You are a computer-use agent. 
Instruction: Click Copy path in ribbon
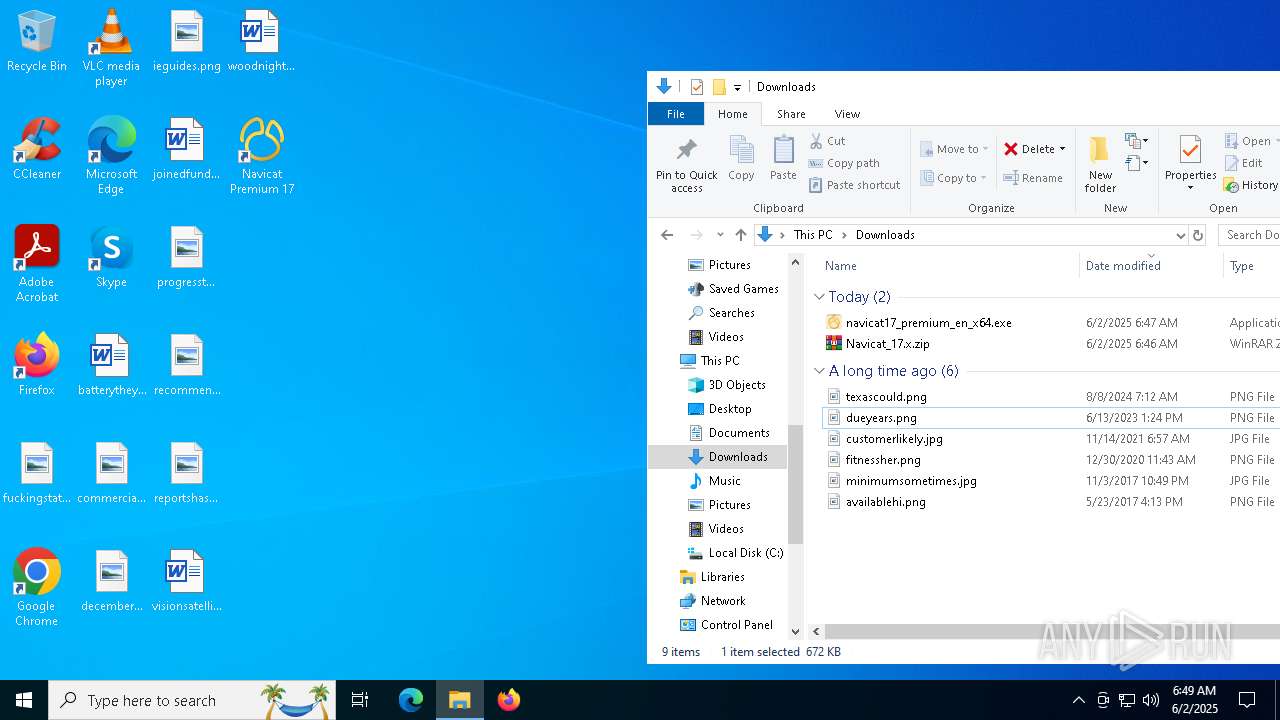click(844, 163)
